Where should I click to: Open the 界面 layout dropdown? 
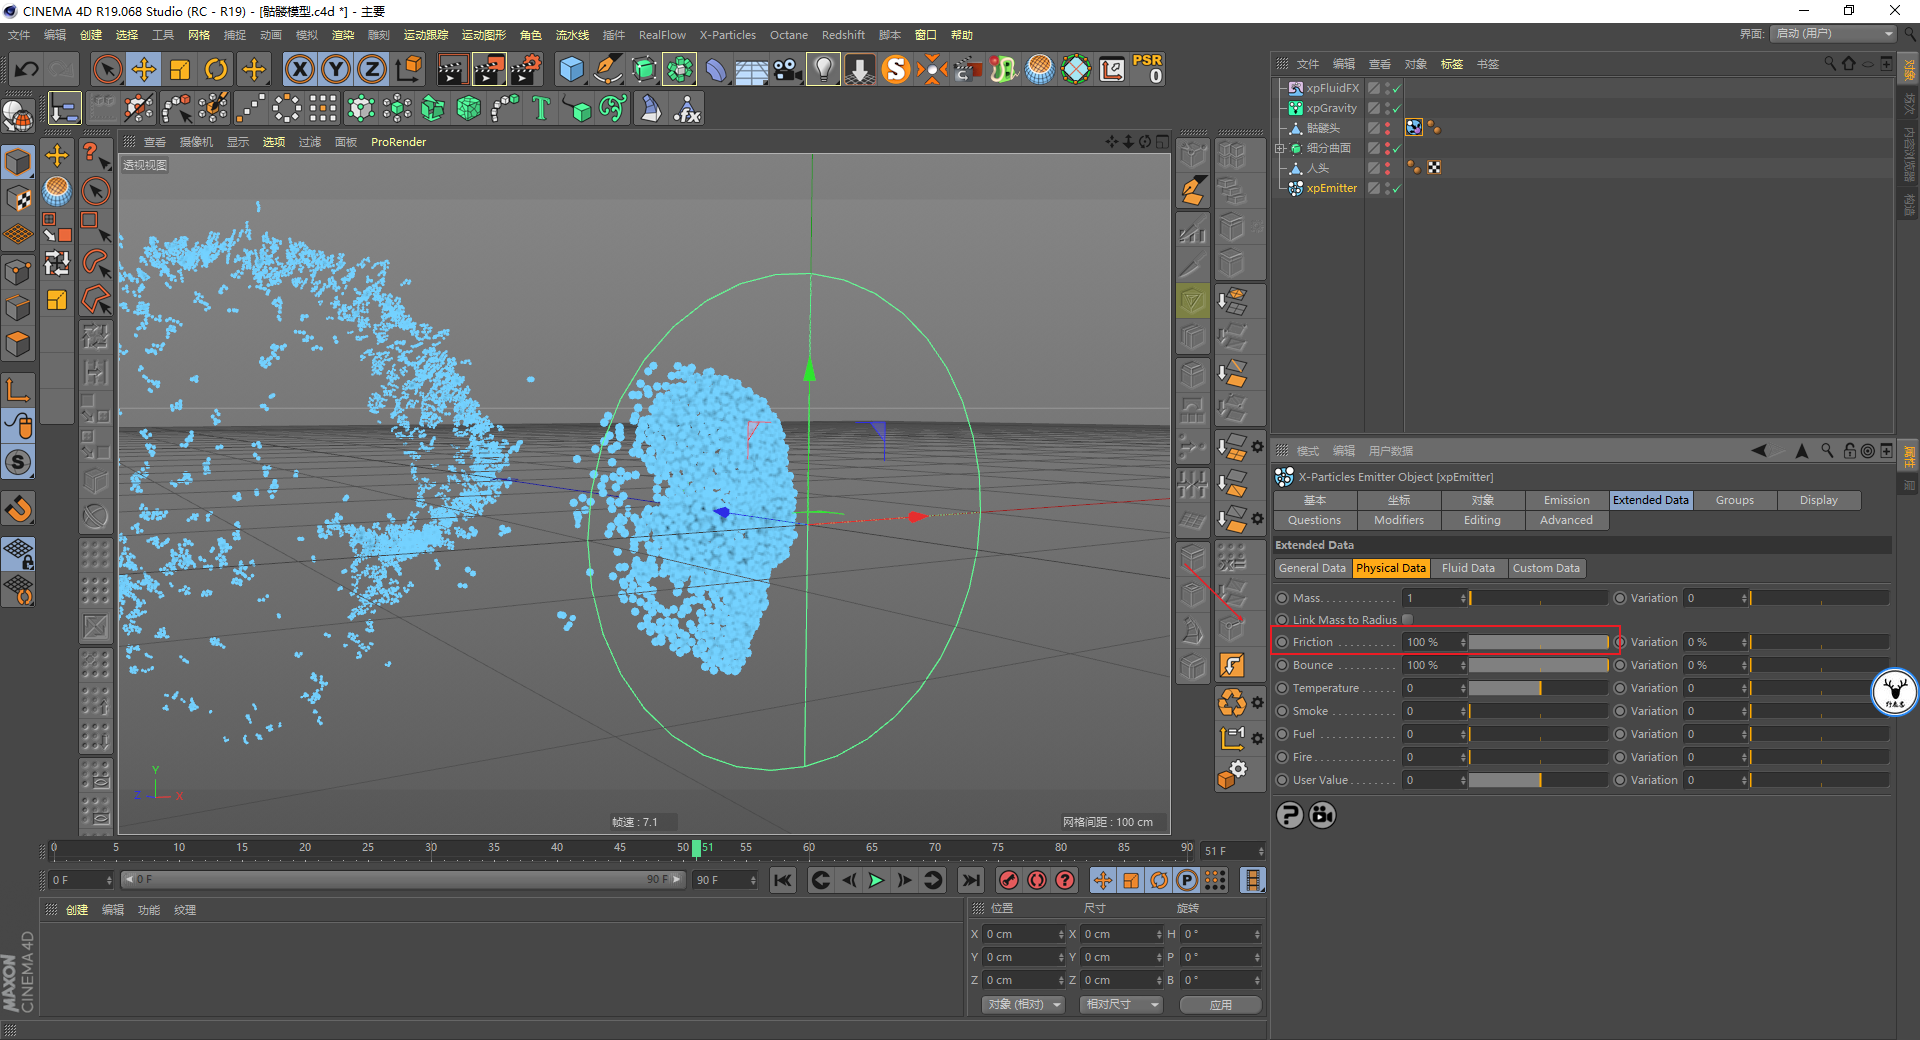coord(1834,34)
